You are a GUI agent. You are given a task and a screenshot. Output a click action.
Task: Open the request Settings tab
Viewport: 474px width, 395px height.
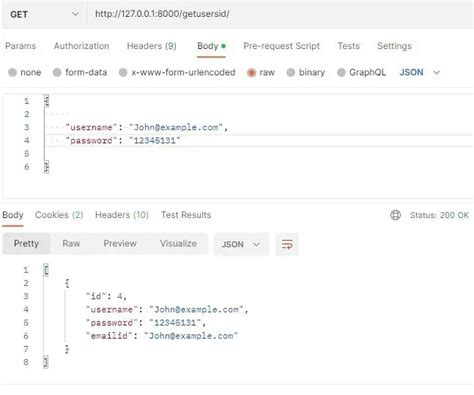394,46
